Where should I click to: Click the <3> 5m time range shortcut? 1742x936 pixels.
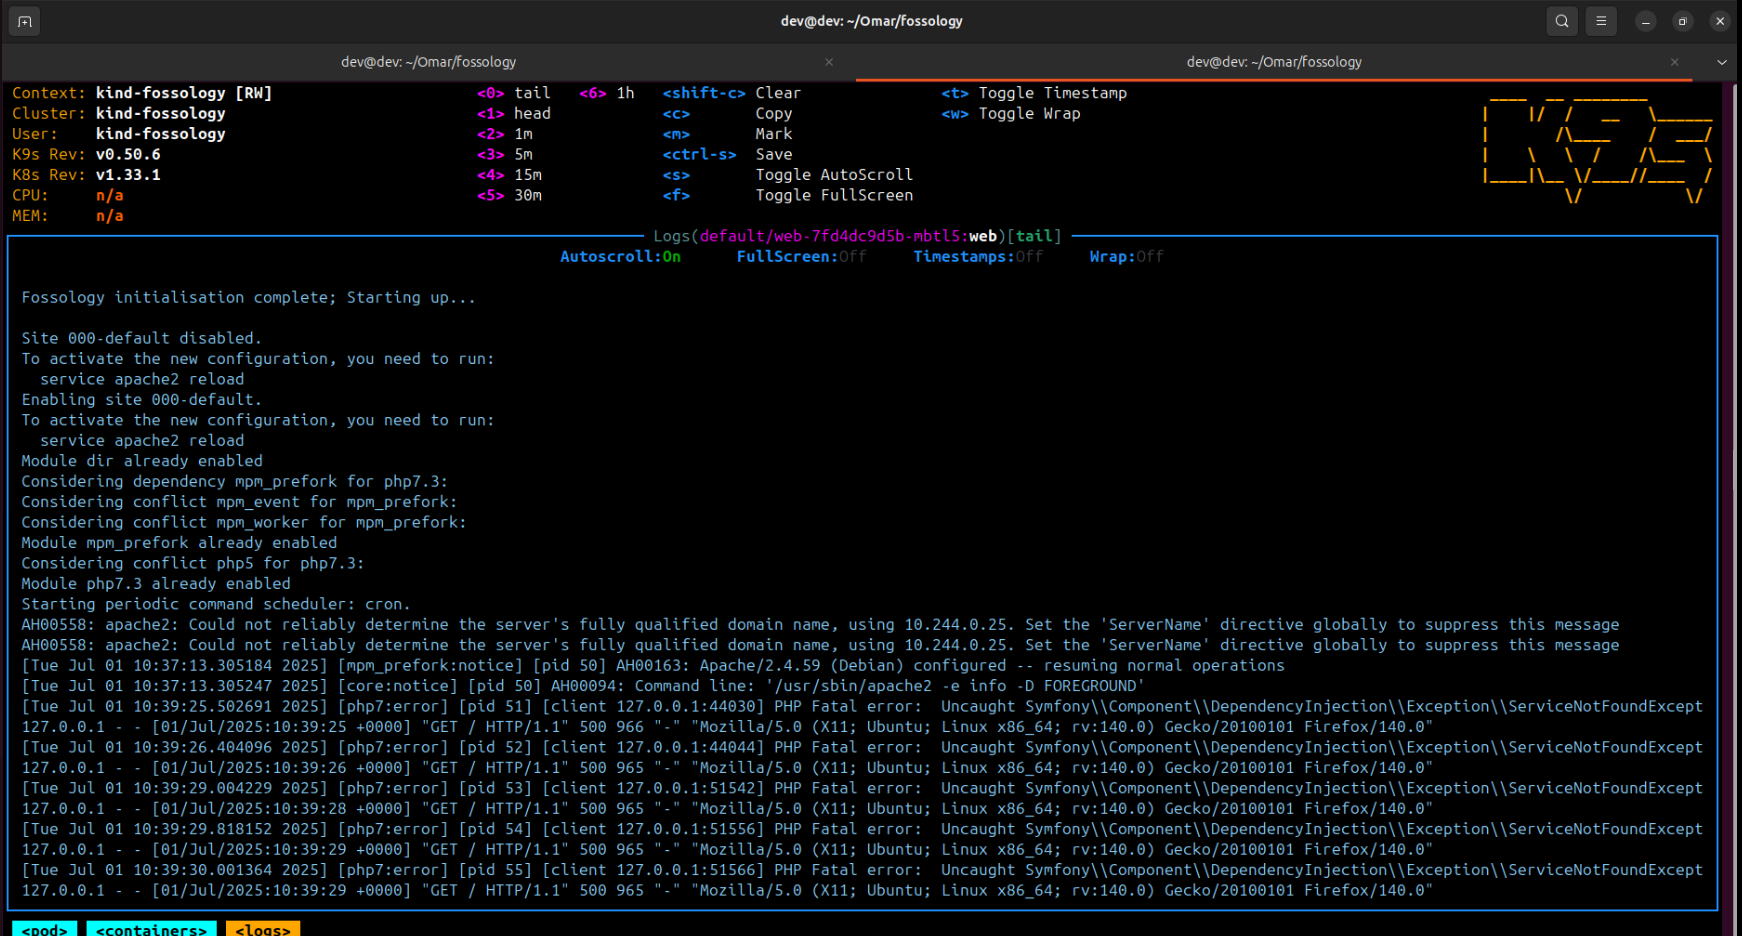[505, 155]
